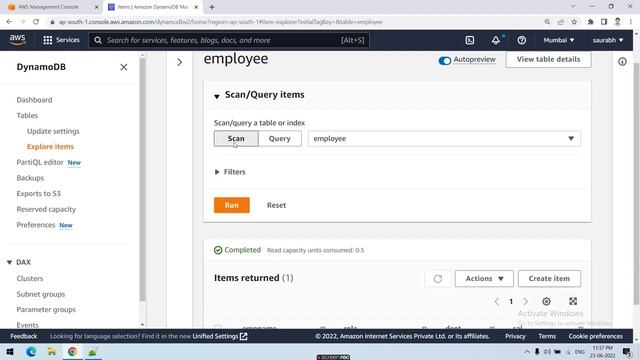Click the sidebar vertical scrollbar
The width and height of the screenshot is (640, 360).
coord(142,179)
